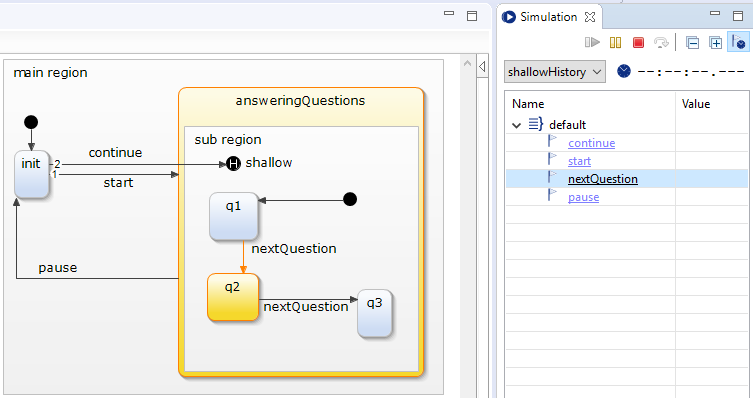
Task: Pause the simulation with the yellow icon
Action: pyautogui.click(x=615, y=43)
